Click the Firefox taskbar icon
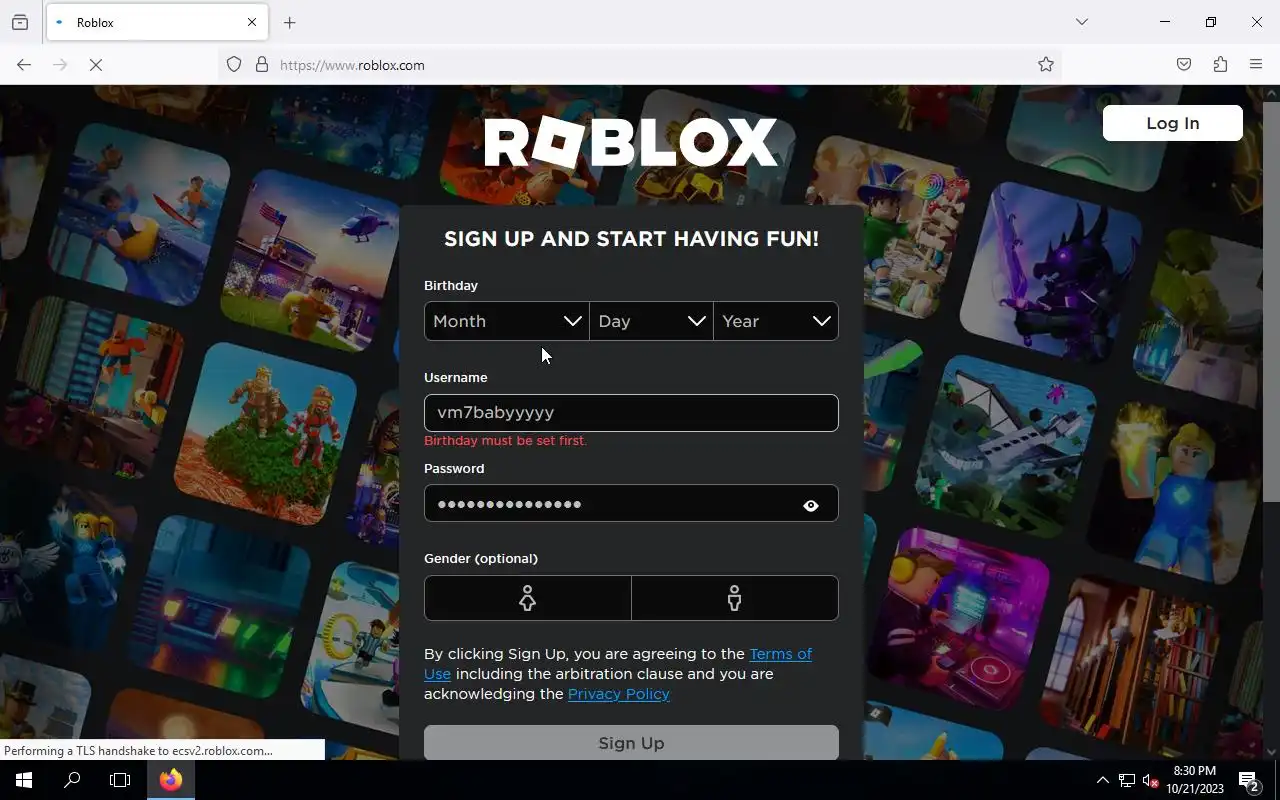The height and width of the screenshot is (800, 1280). click(171, 780)
